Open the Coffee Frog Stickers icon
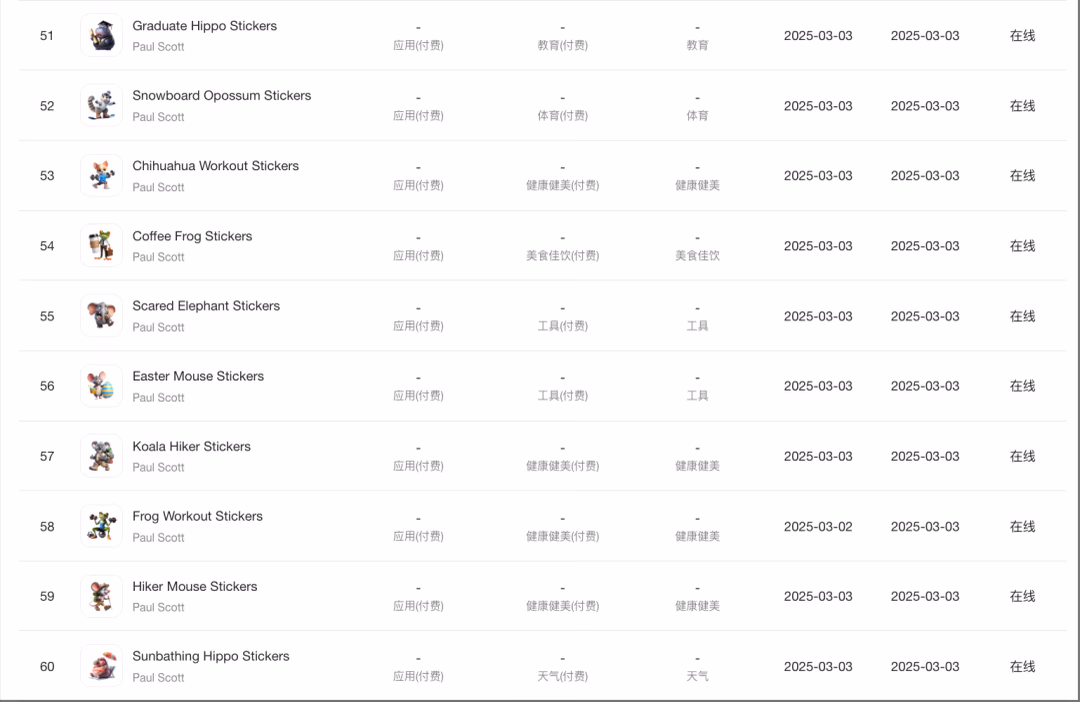 101,245
